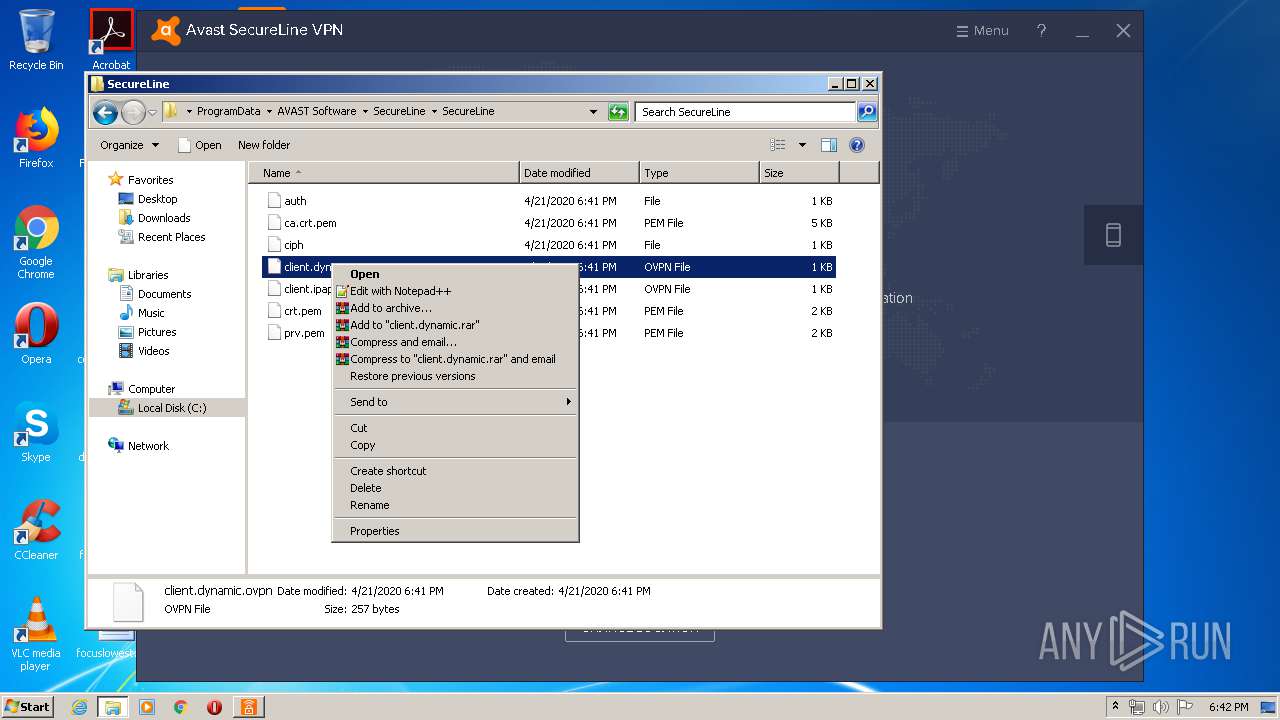
Task: Open the Send to submenu
Action: pyautogui.click(x=455, y=402)
